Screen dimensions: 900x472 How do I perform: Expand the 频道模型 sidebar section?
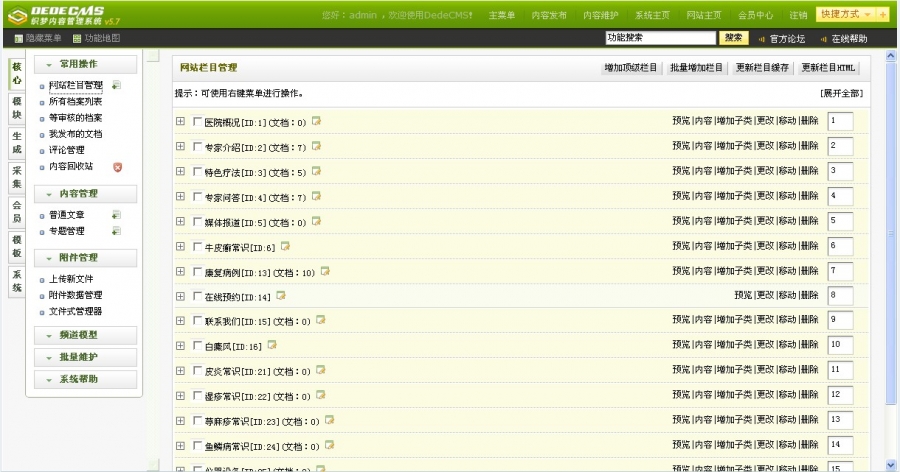click(86, 335)
